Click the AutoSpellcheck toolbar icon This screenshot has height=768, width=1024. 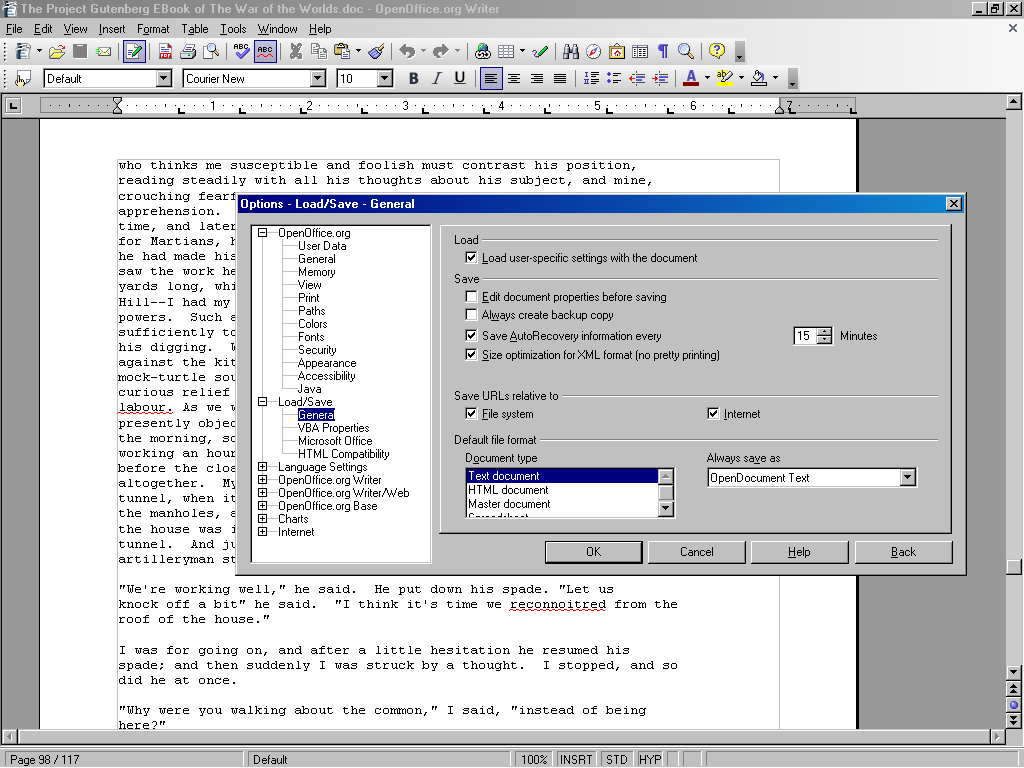click(265, 51)
